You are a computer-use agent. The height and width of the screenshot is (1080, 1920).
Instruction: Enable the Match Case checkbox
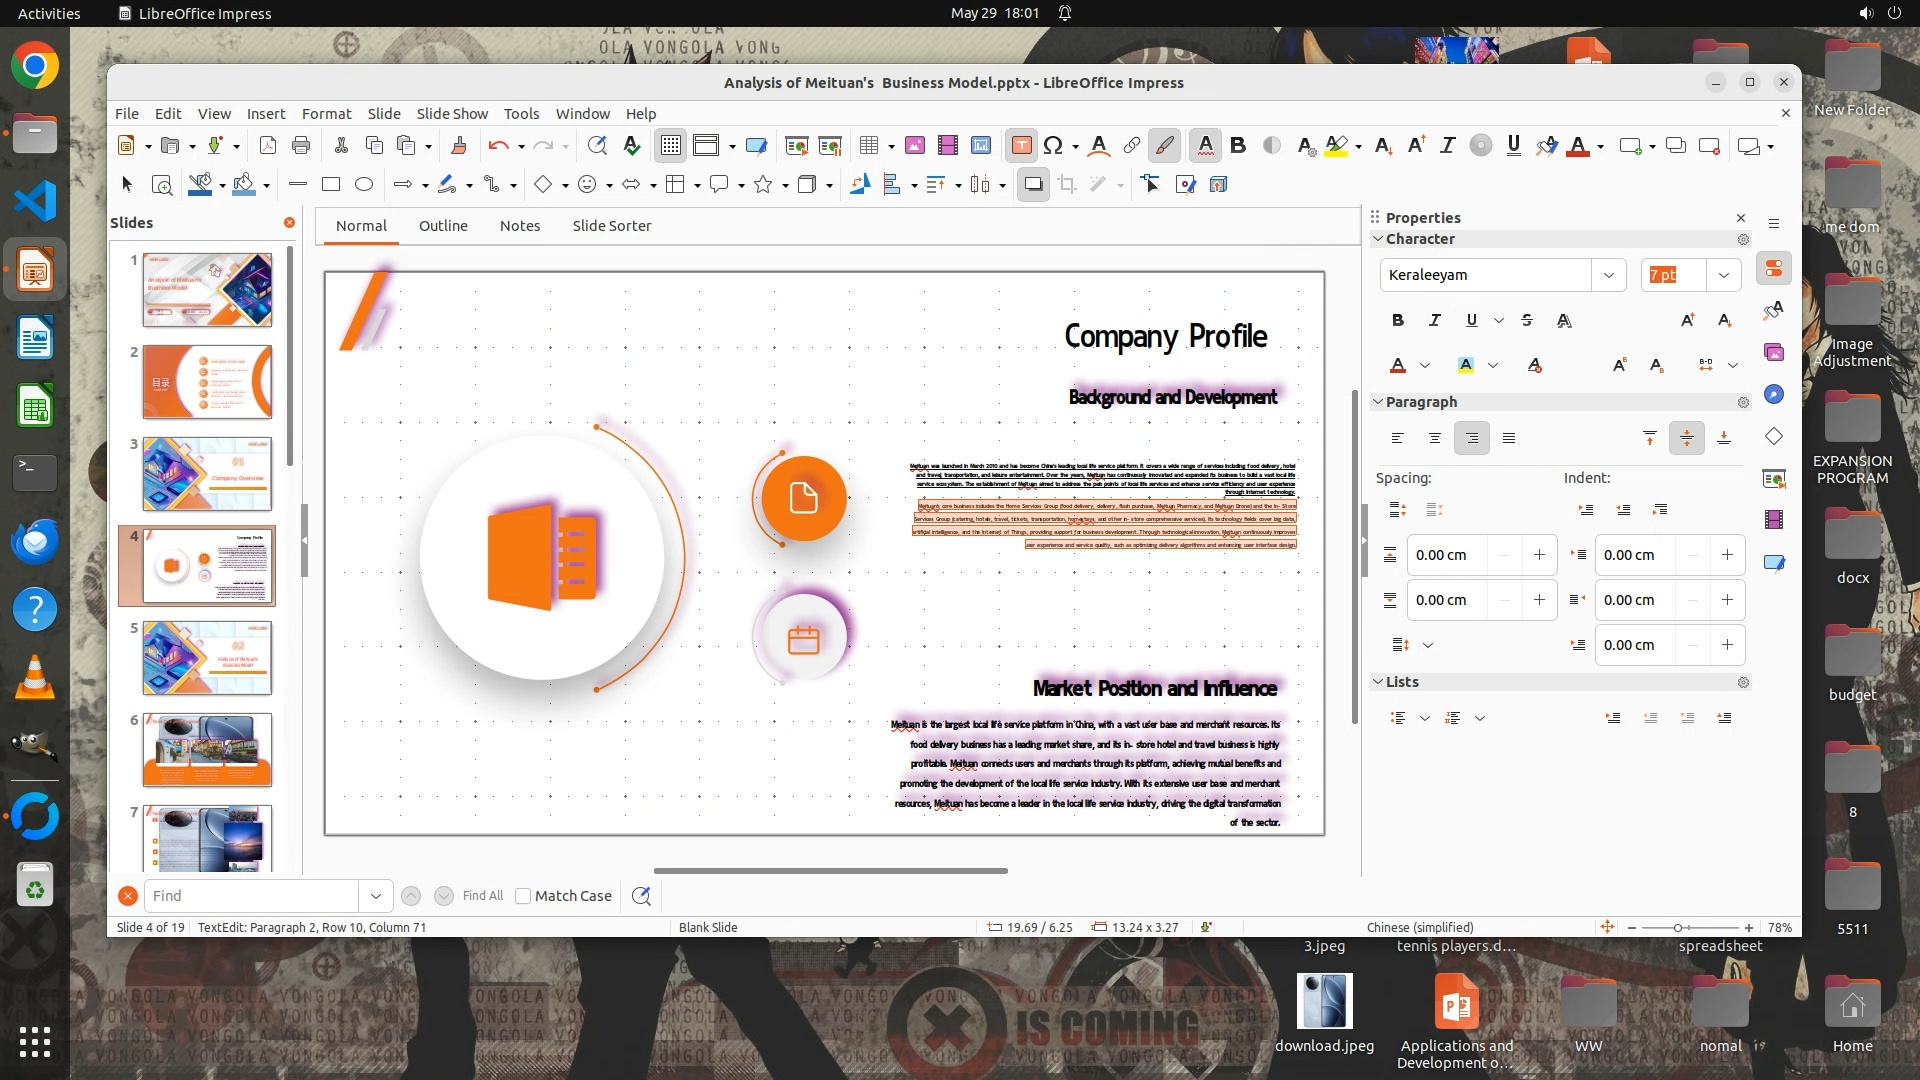click(x=523, y=896)
